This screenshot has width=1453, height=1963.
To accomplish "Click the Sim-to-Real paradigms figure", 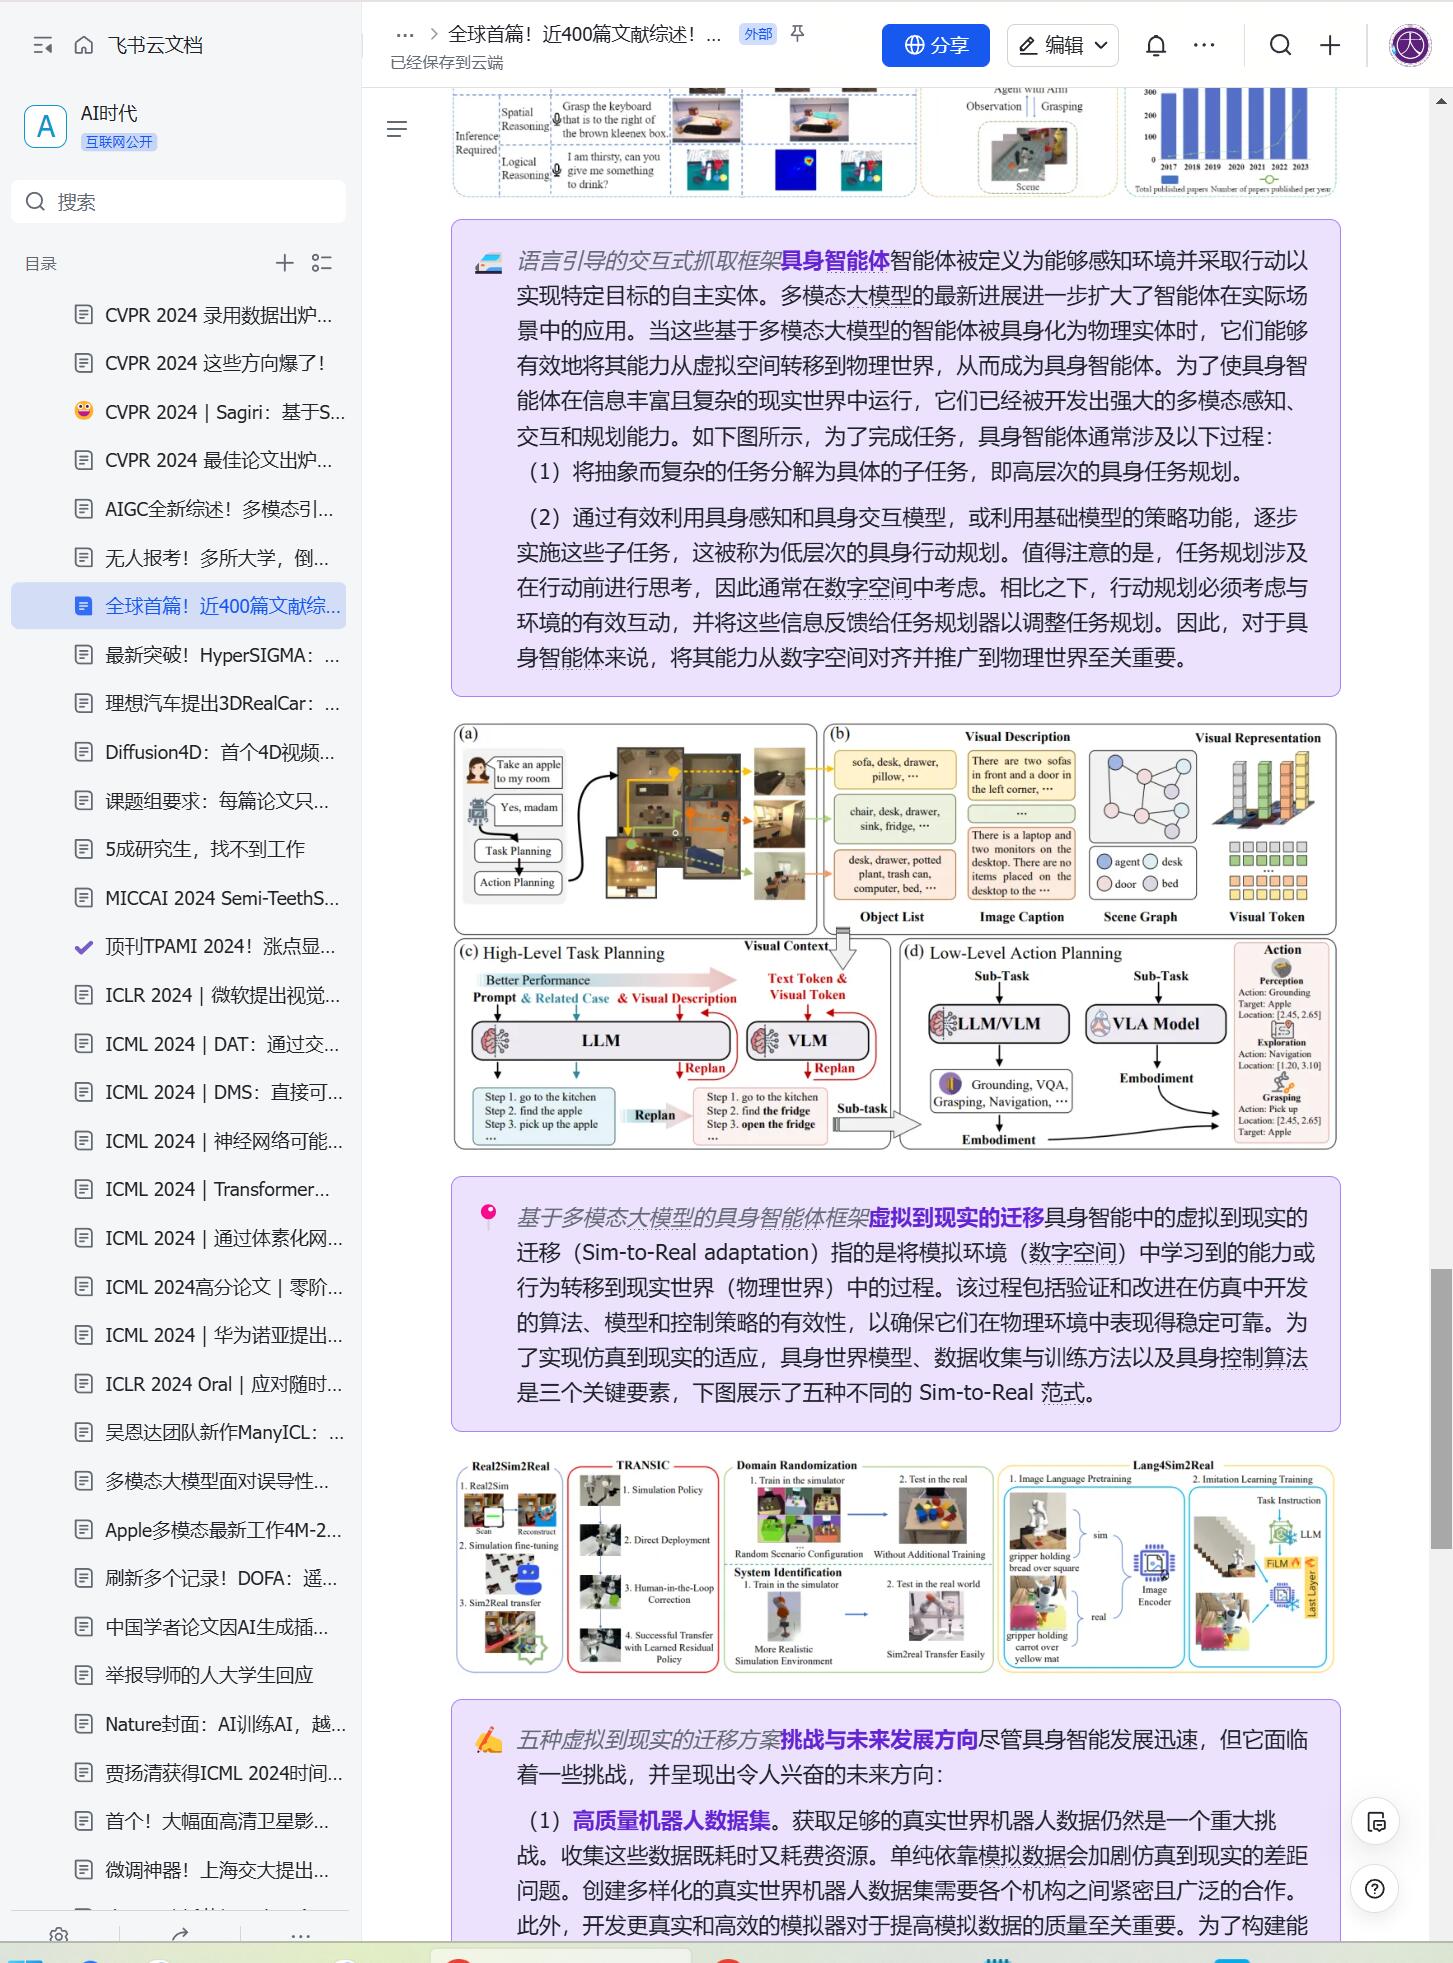I will 895,1566.
